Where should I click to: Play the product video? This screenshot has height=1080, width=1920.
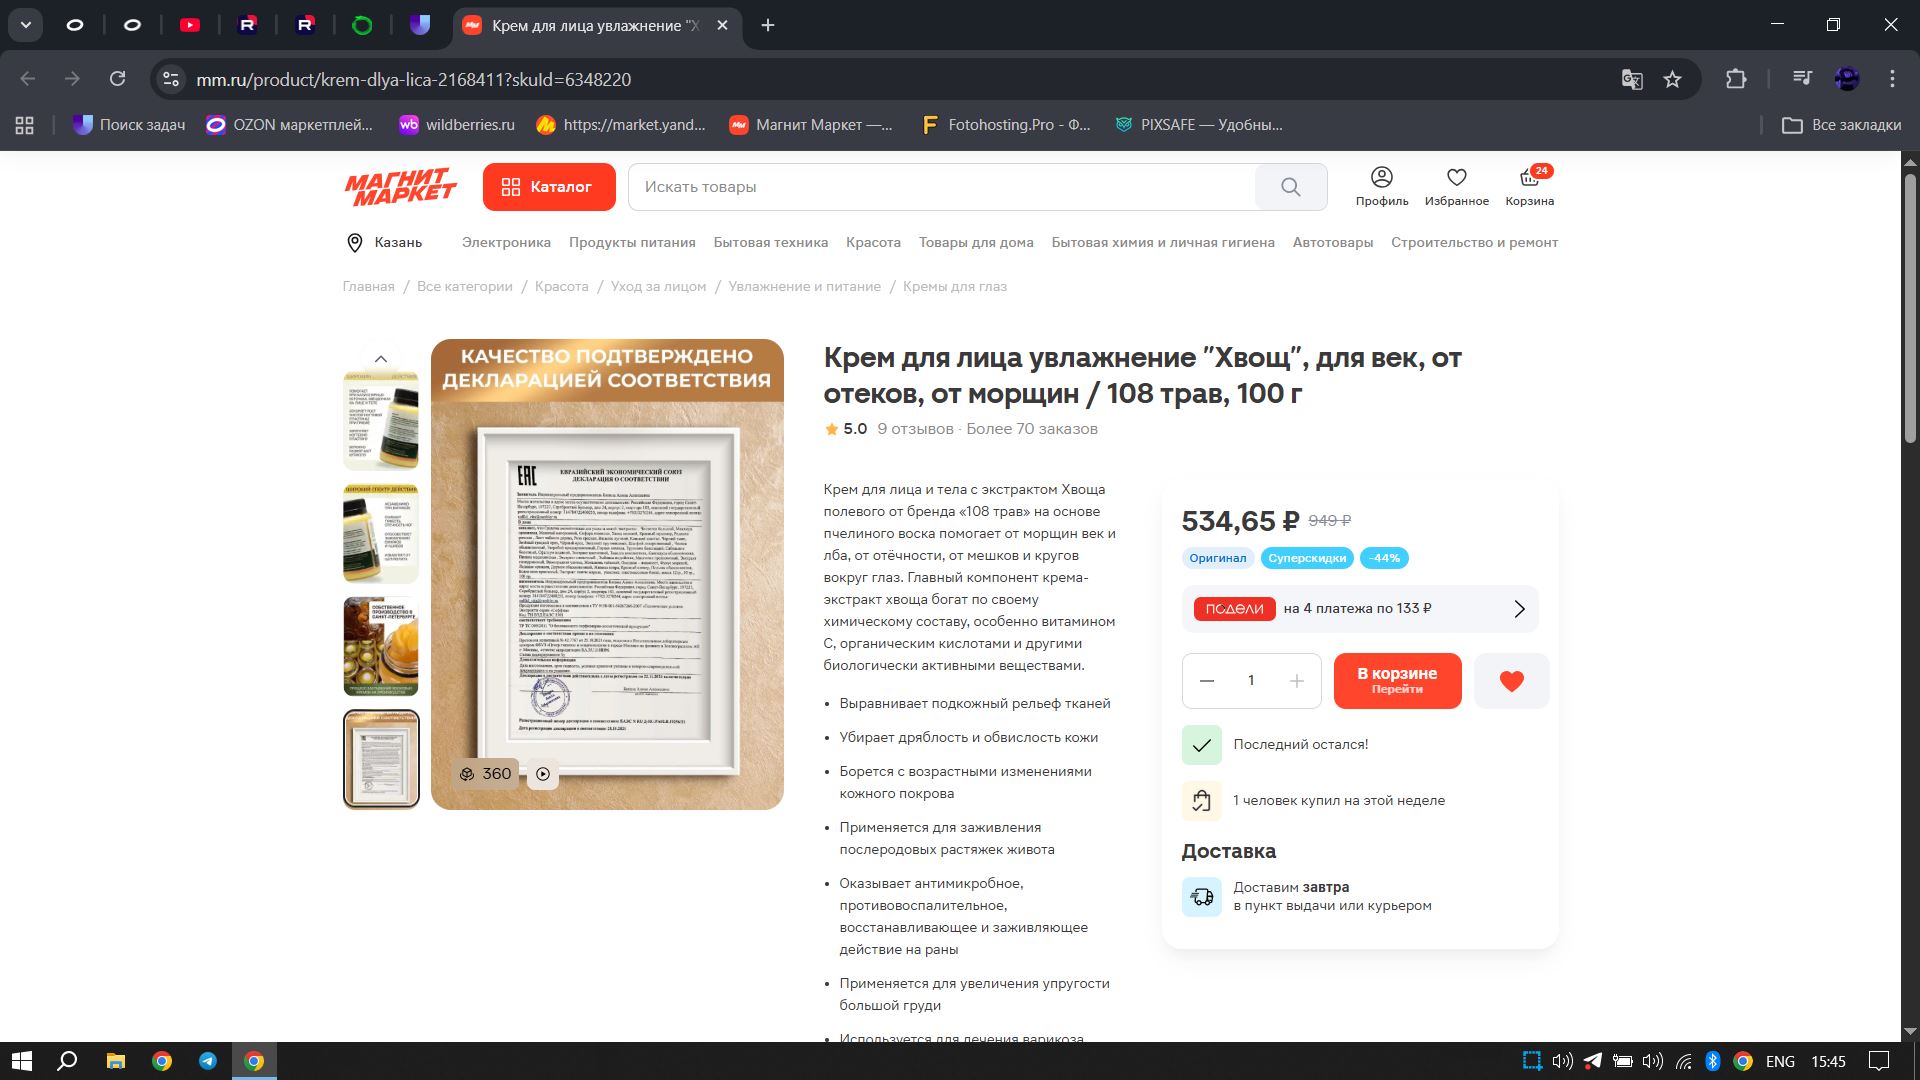pyautogui.click(x=543, y=774)
